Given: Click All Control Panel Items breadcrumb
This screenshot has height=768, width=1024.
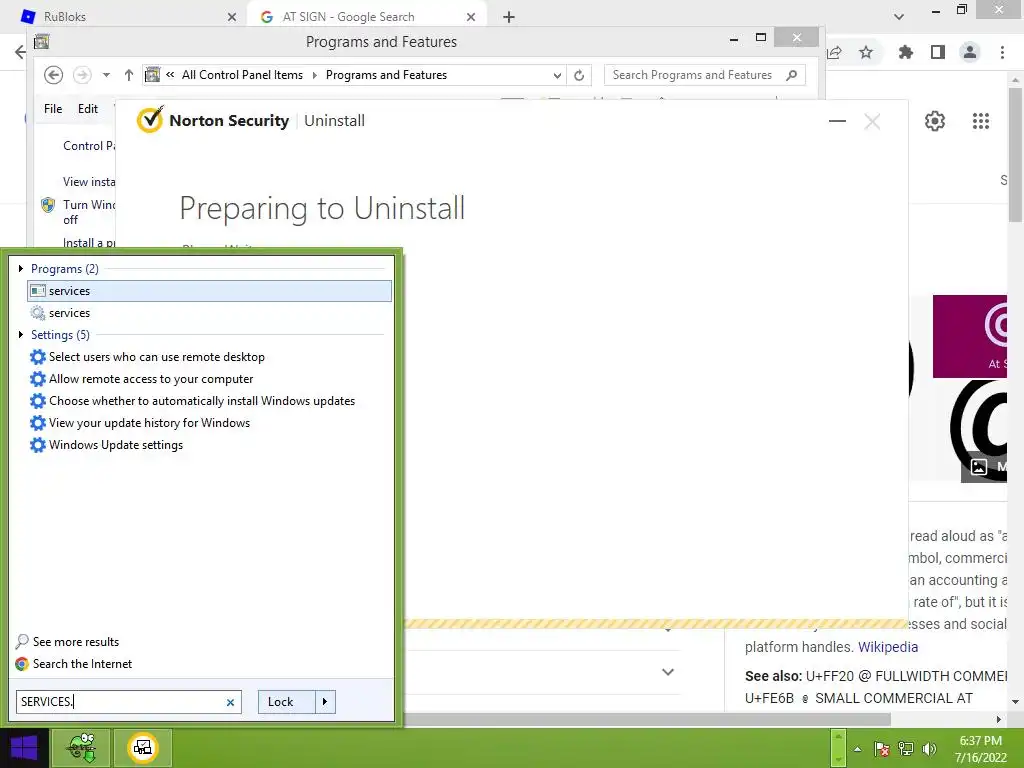Looking at the screenshot, I should coord(242,75).
